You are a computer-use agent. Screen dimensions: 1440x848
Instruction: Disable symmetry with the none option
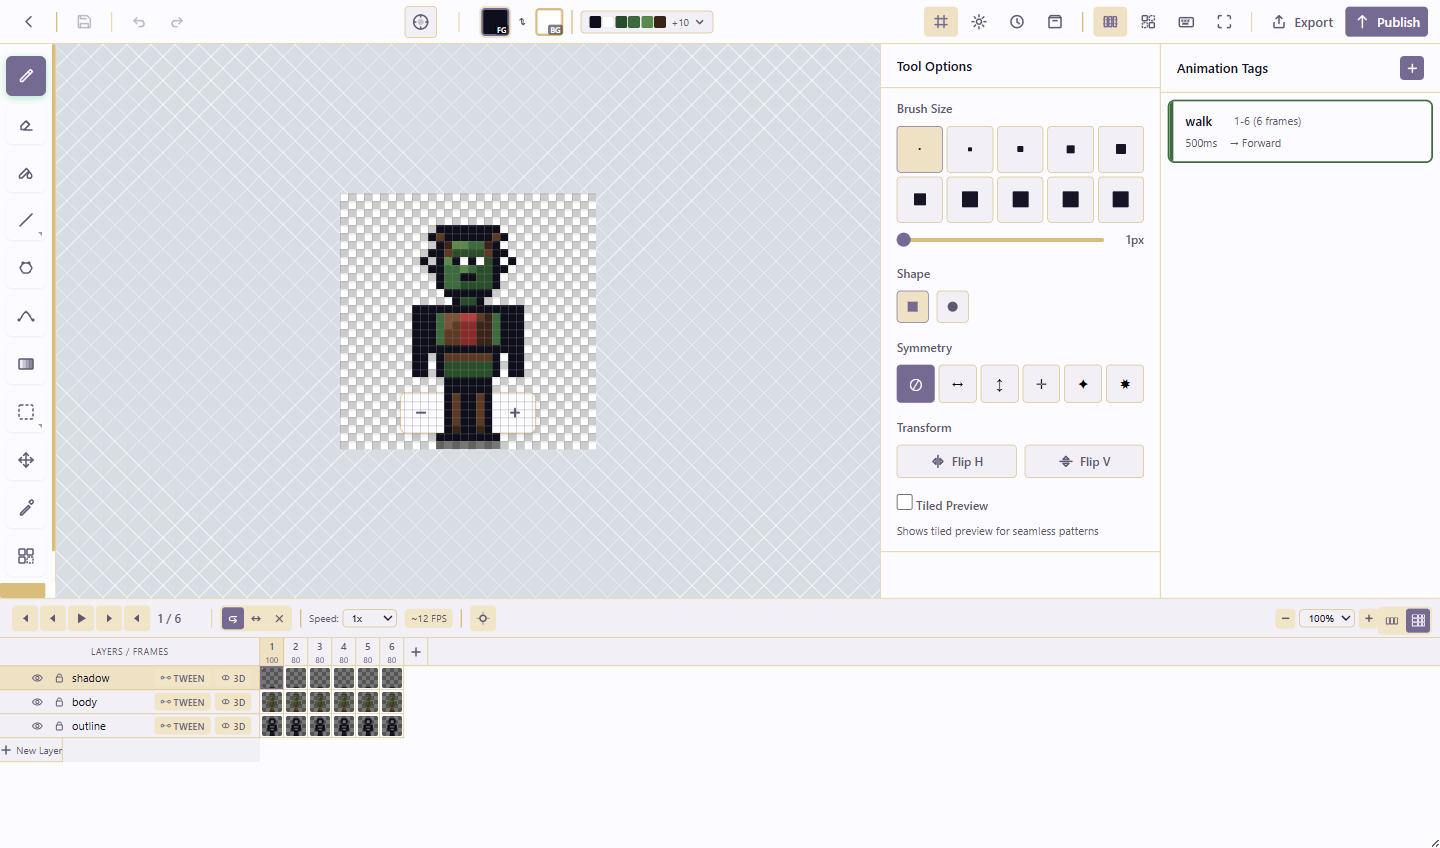coord(916,384)
